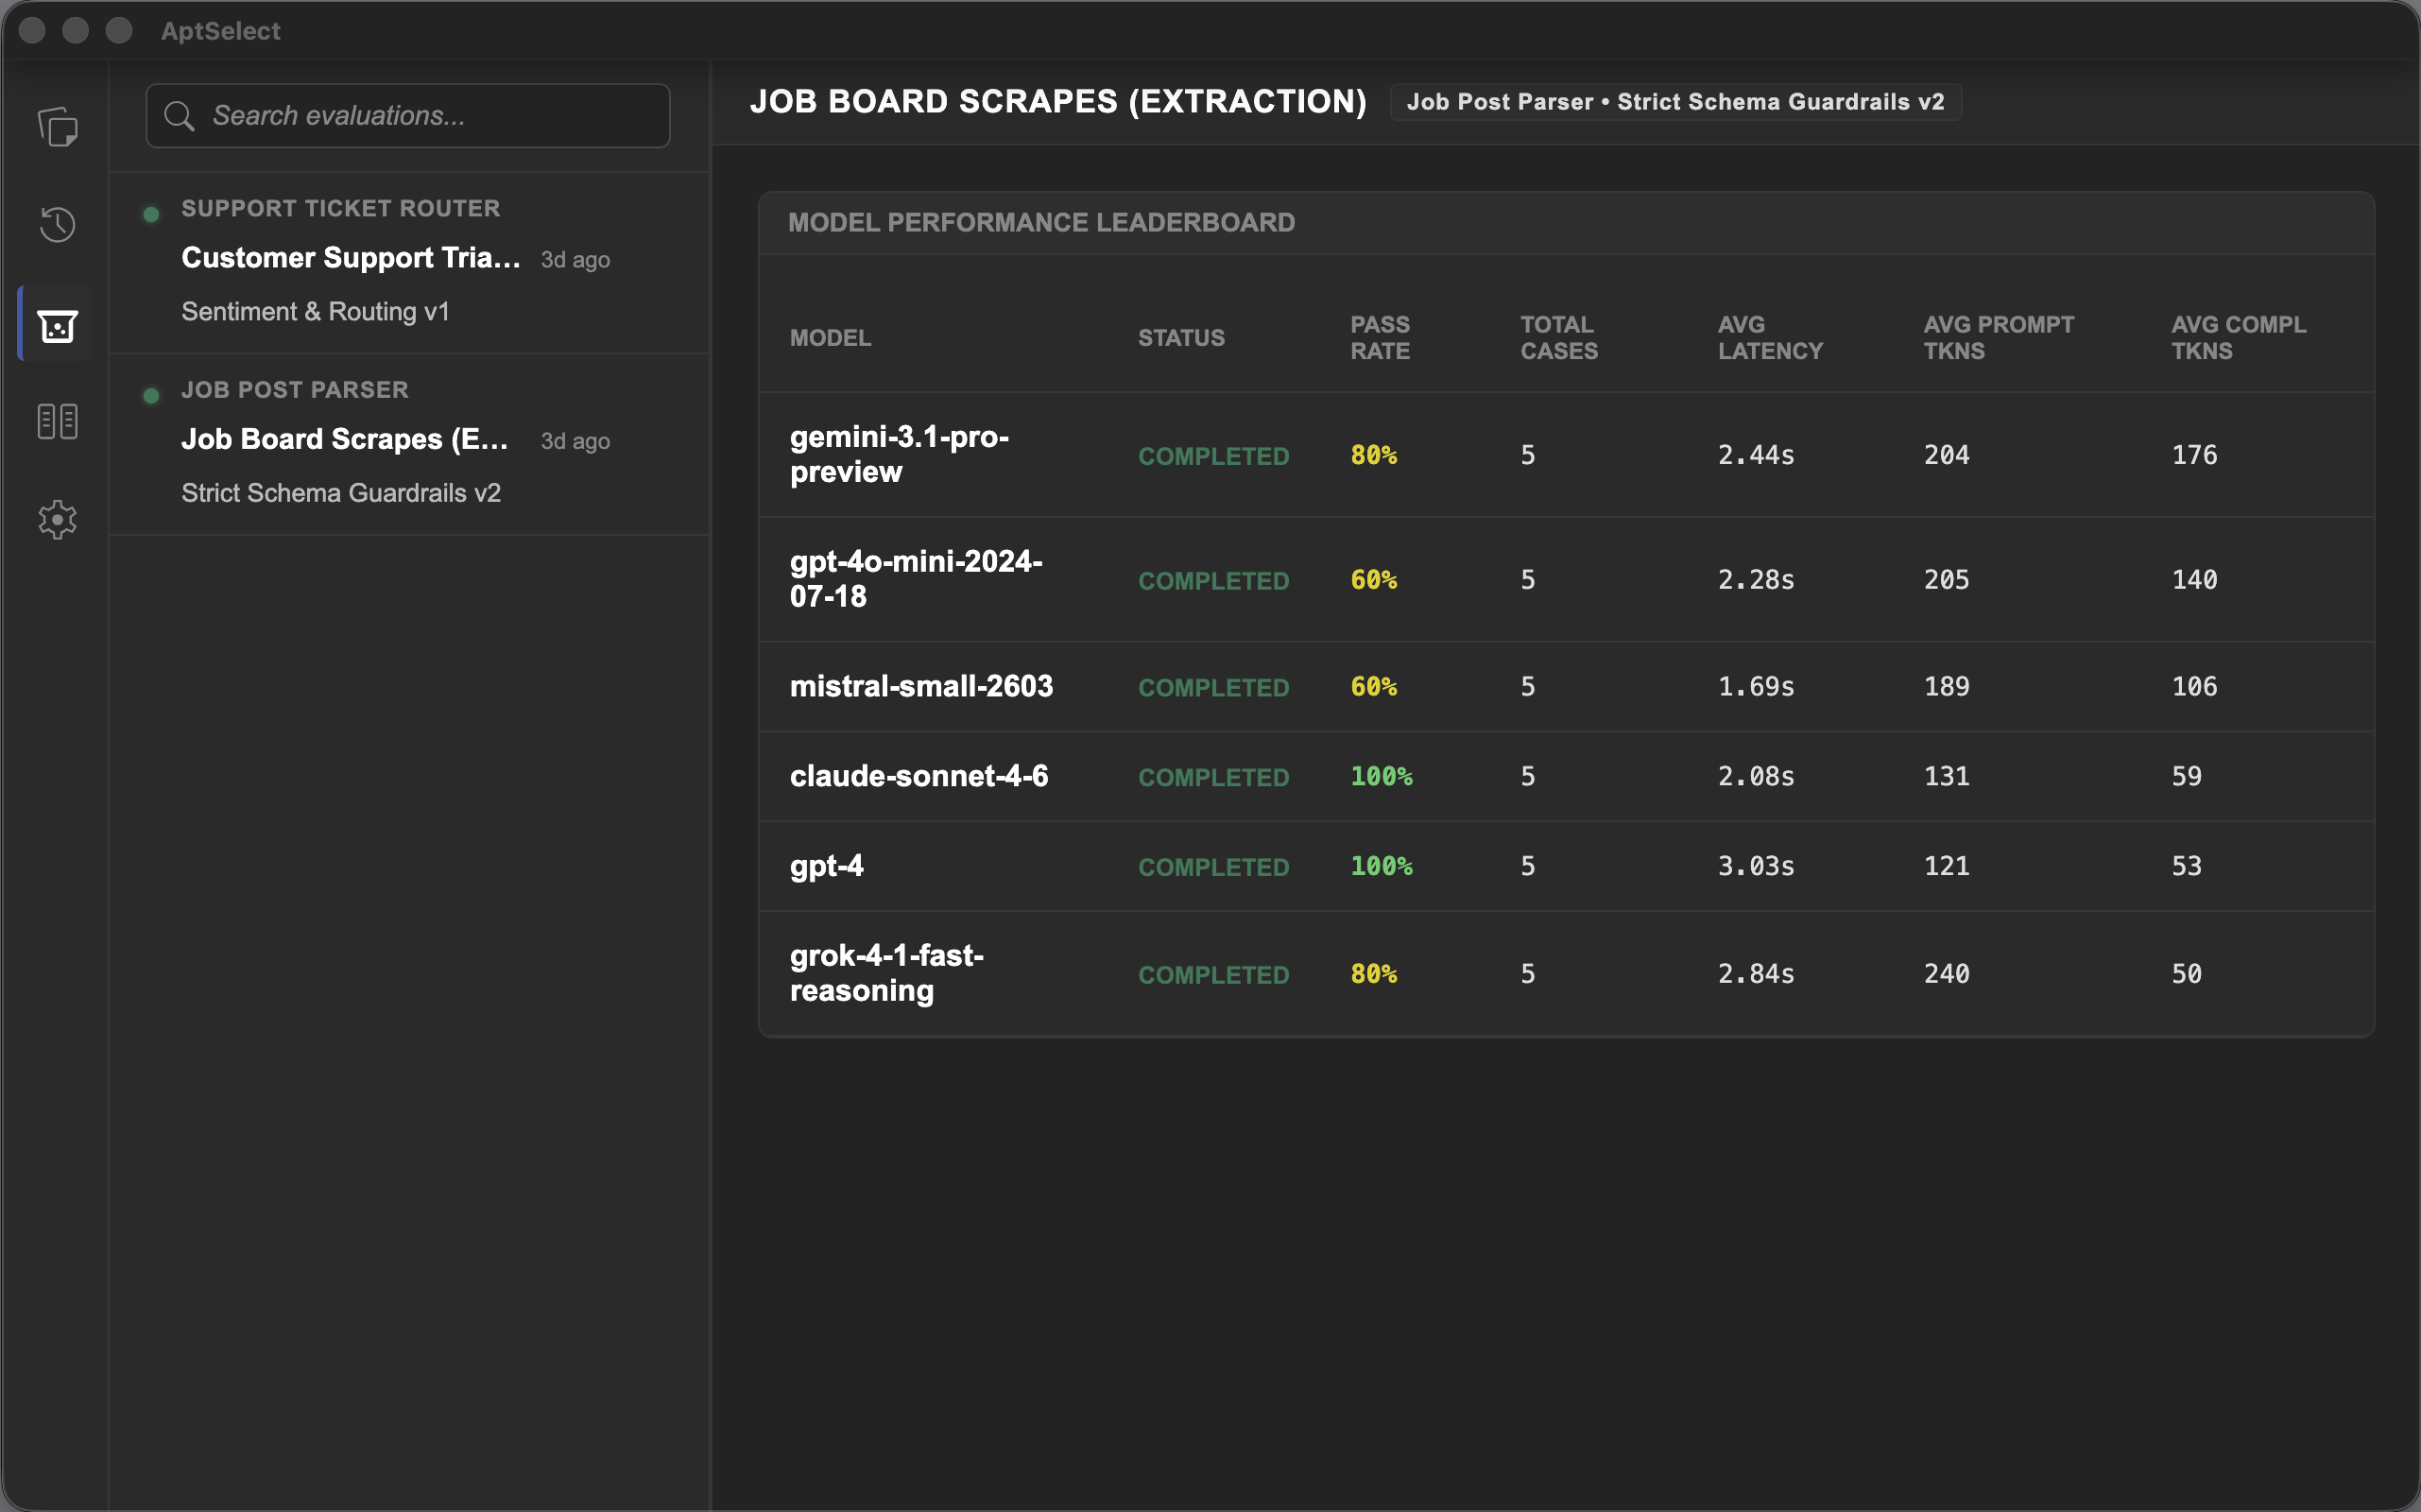The image size is (2421, 1512).
Task: Click the green status dot of Job Post Parser
Action: [151, 396]
